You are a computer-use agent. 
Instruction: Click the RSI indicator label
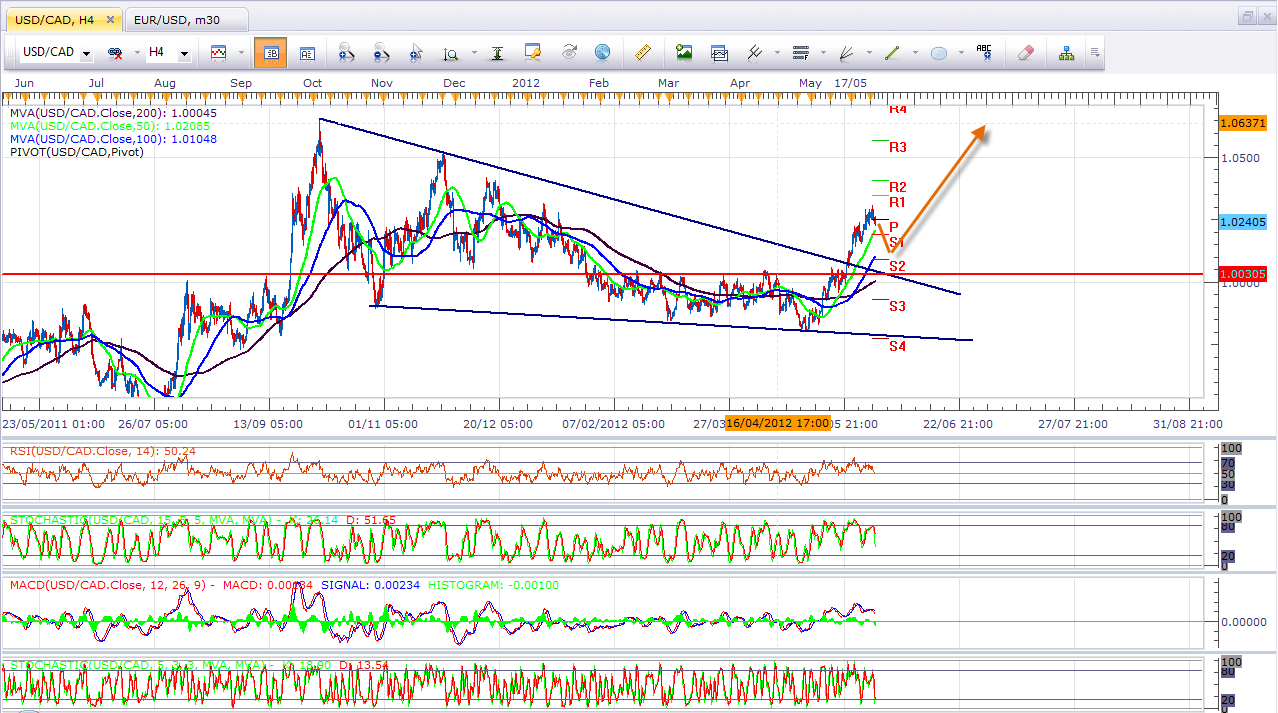point(102,451)
